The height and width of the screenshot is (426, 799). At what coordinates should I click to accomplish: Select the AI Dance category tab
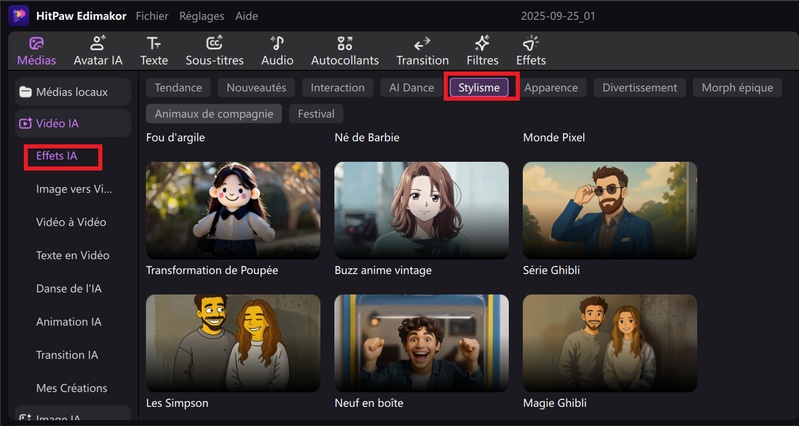click(x=411, y=88)
